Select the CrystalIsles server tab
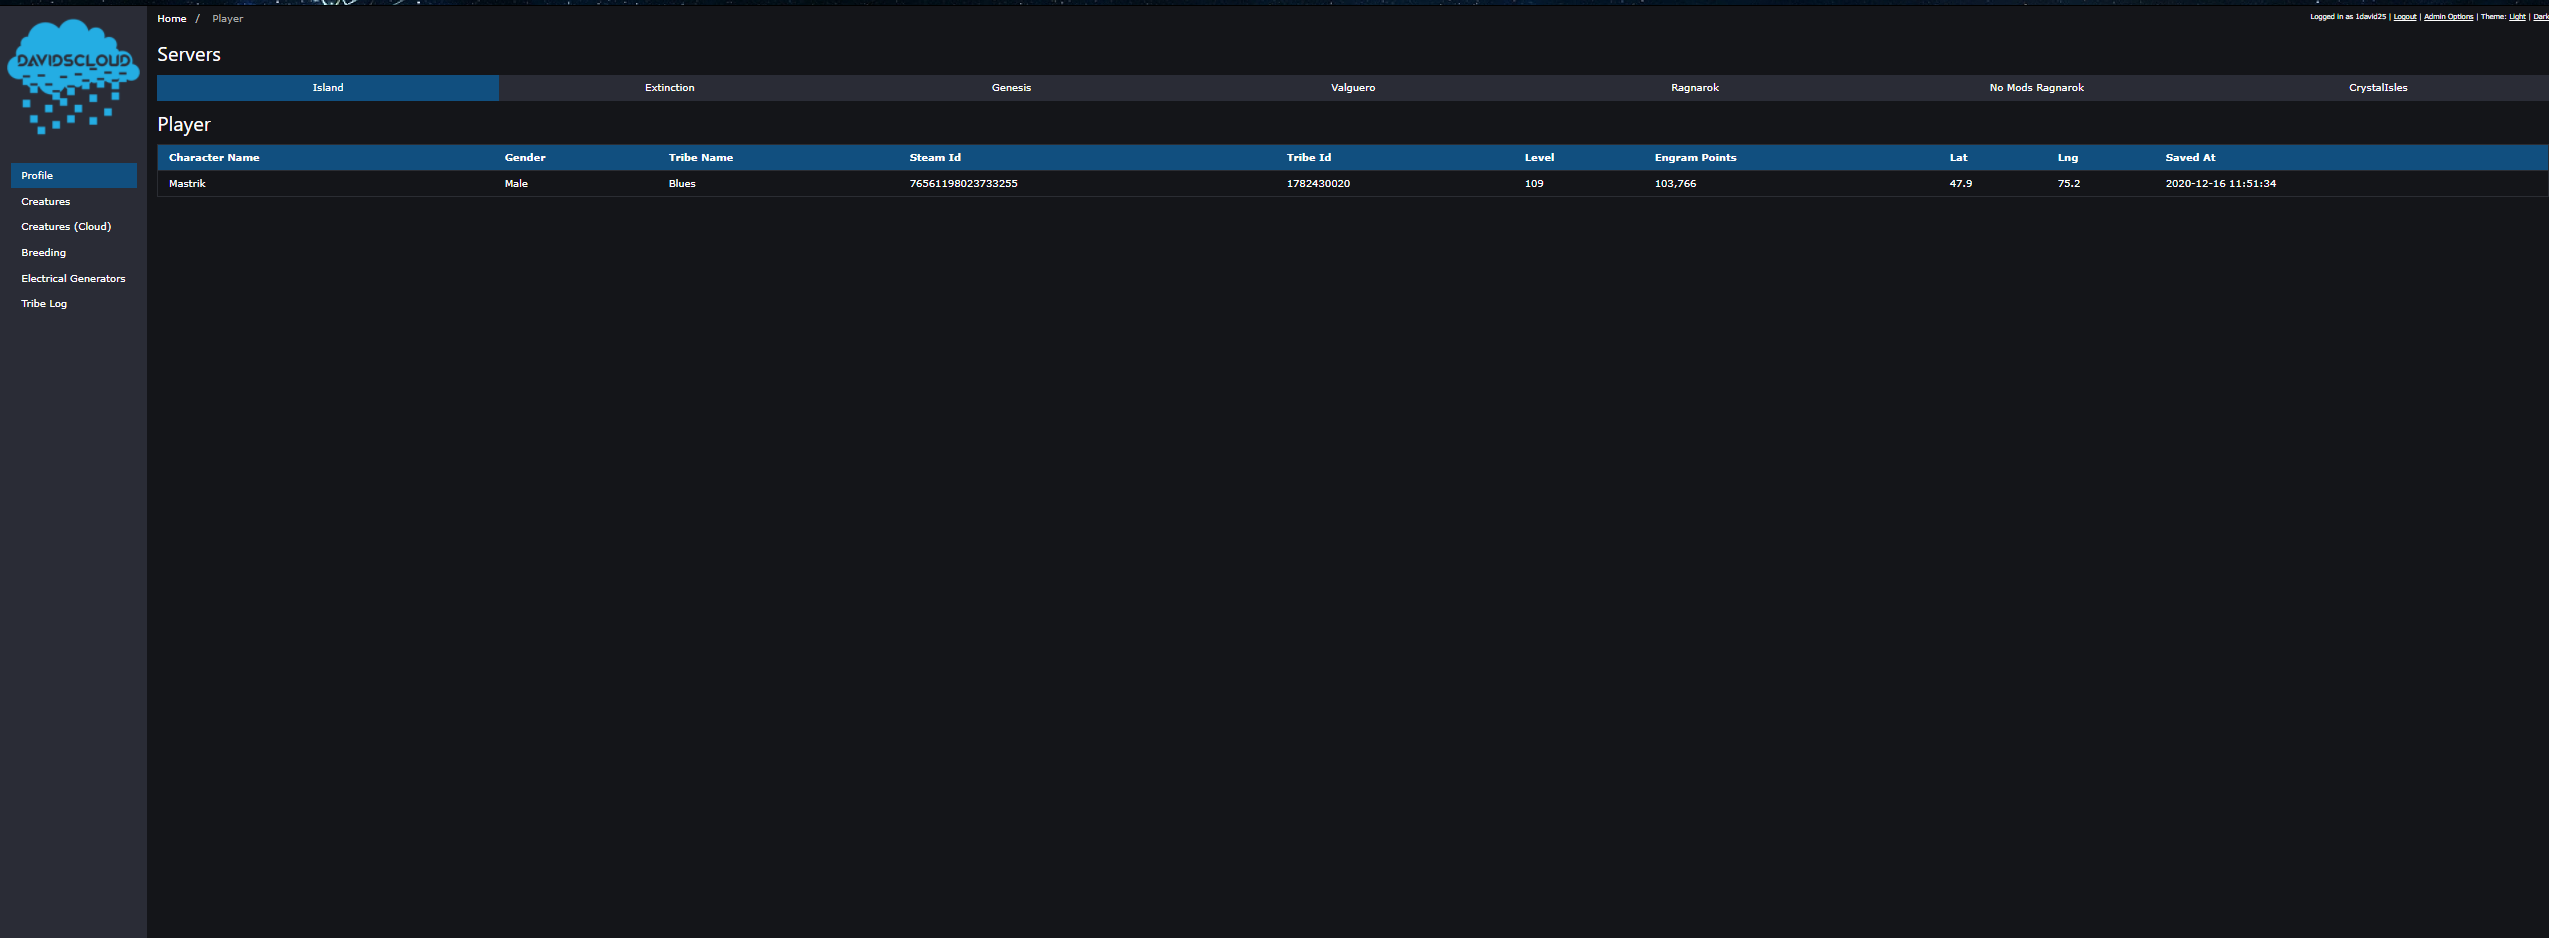This screenshot has width=2549, height=938. pyautogui.click(x=2377, y=88)
